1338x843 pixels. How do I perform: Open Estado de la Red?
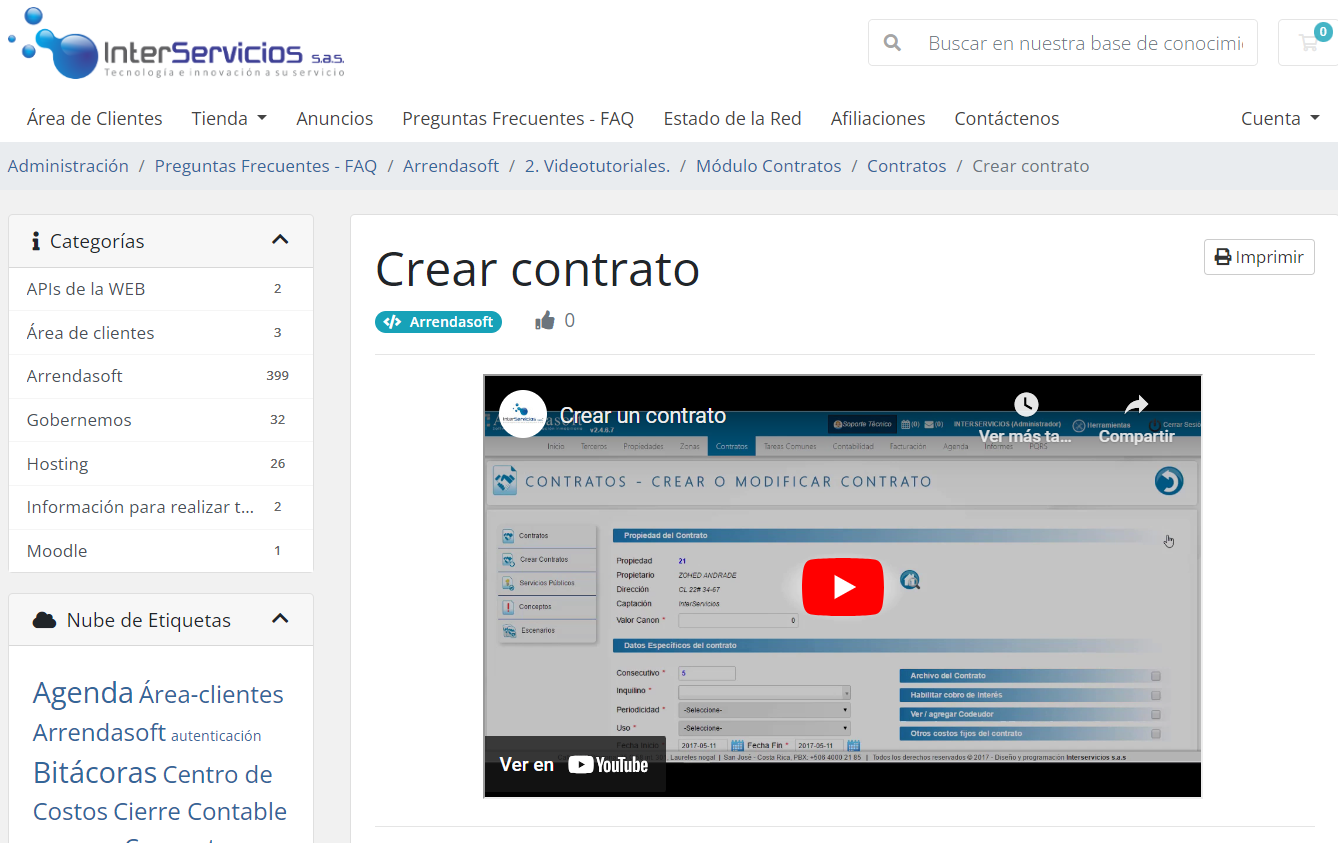tap(733, 118)
